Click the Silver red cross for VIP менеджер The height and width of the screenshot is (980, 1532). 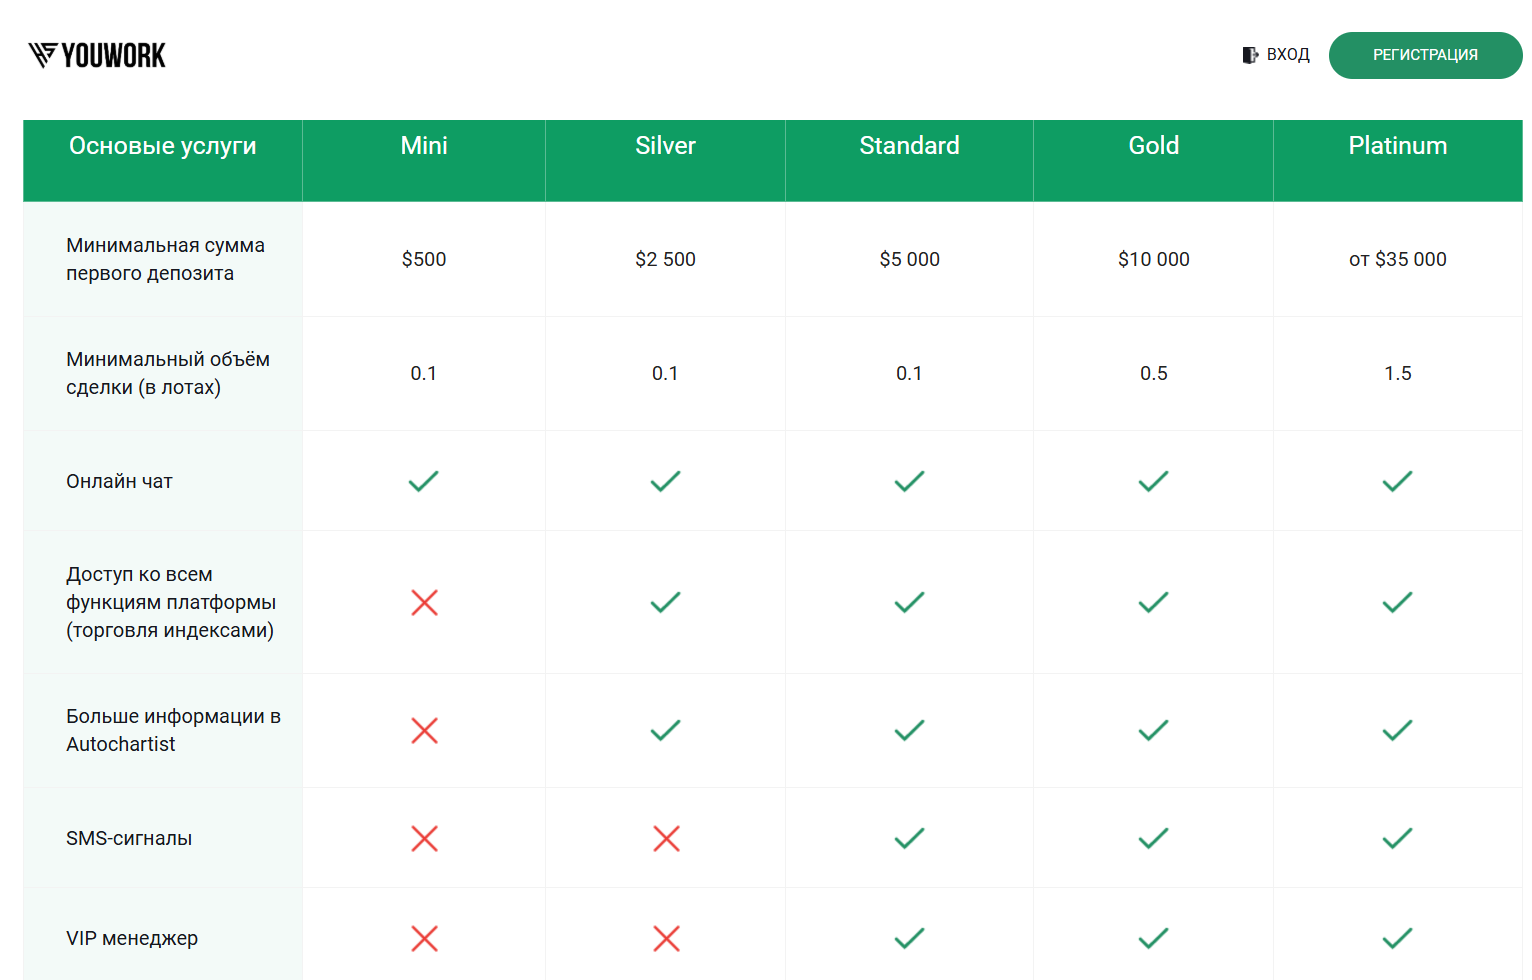click(666, 938)
